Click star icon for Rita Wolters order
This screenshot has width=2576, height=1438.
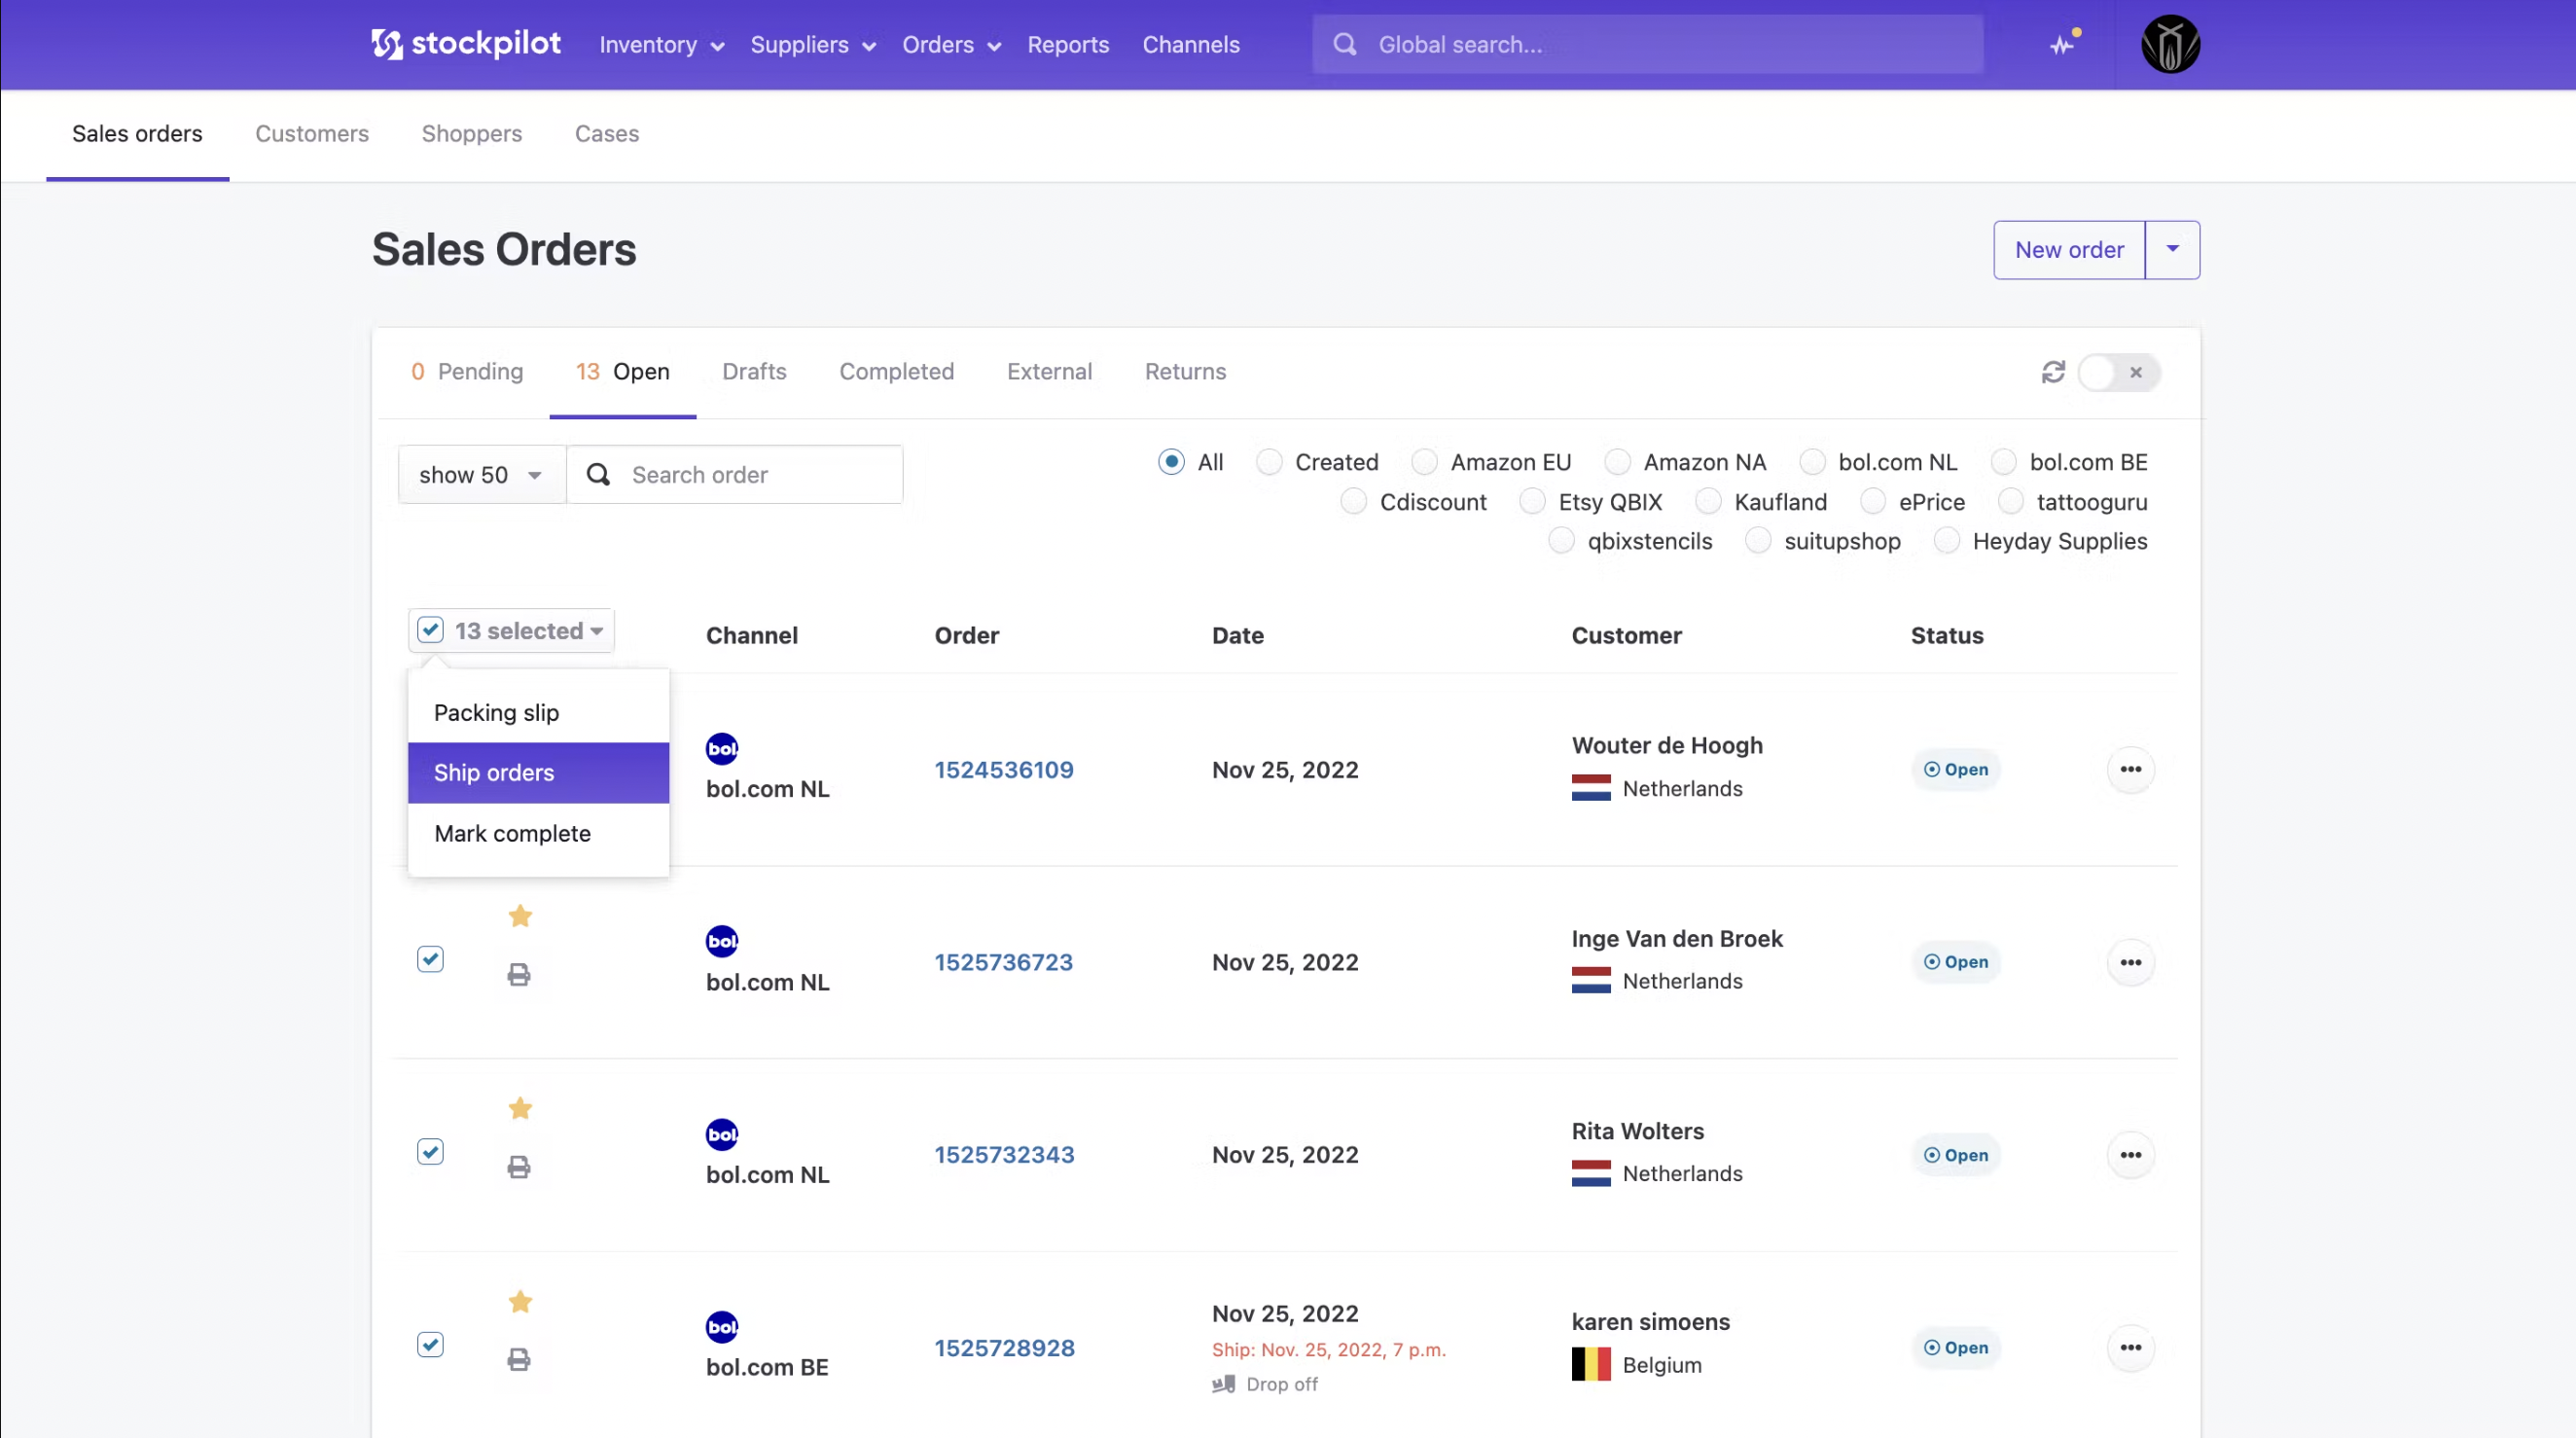pyautogui.click(x=520, y=1108)
